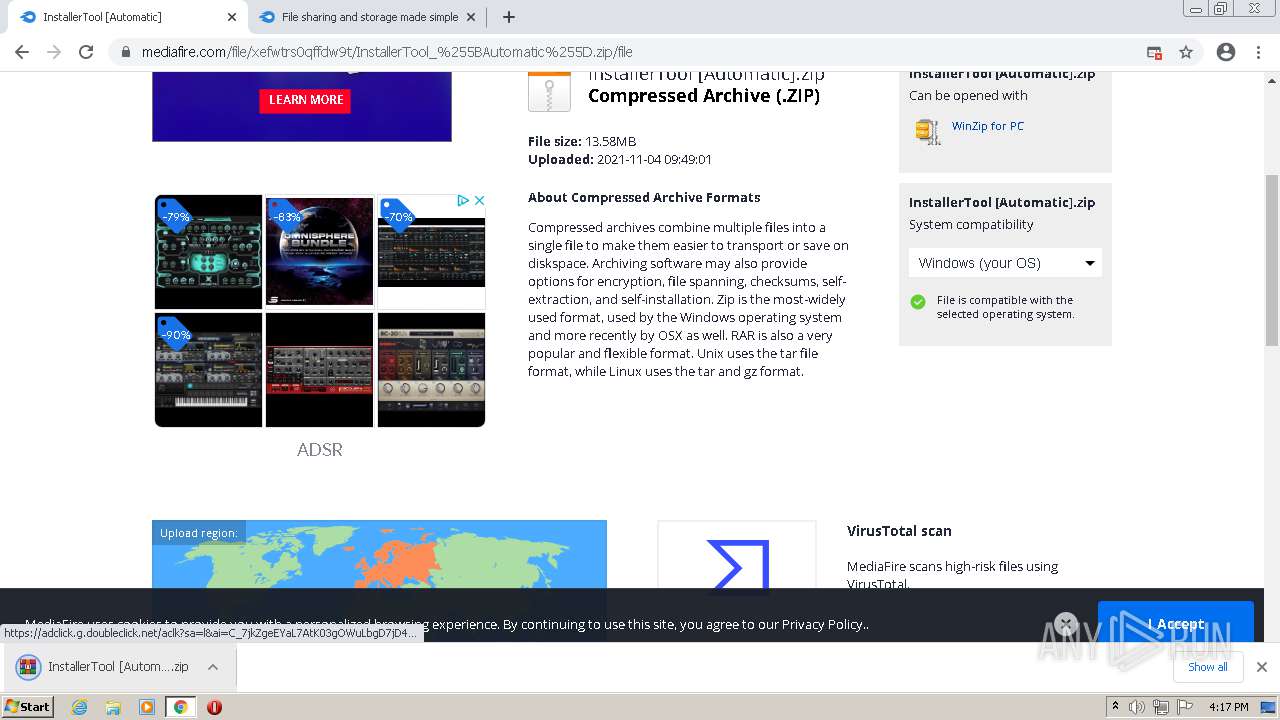Dismiss the cookie banner close icon
Viewport: 1280px width, 720px height.
(x=1066, y=624)
